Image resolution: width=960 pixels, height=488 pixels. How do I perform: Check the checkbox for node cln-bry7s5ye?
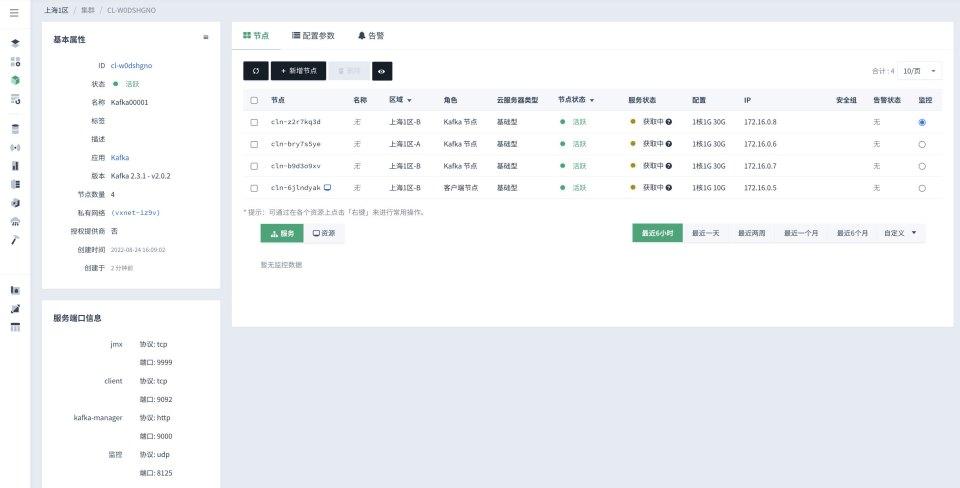254,144
